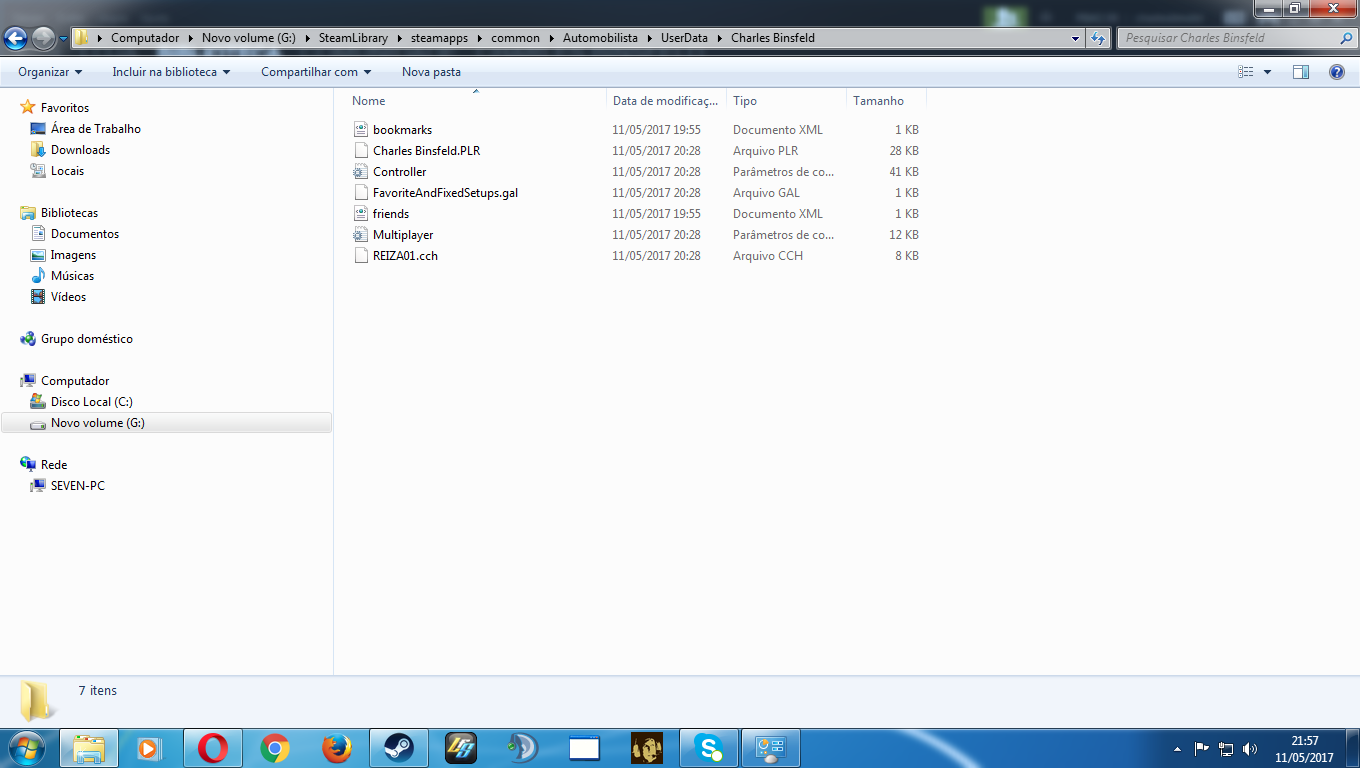This screenshot has width=1360, height=768.
Task: Navigate to common in the breadcrumb
Action: (515, 38)
